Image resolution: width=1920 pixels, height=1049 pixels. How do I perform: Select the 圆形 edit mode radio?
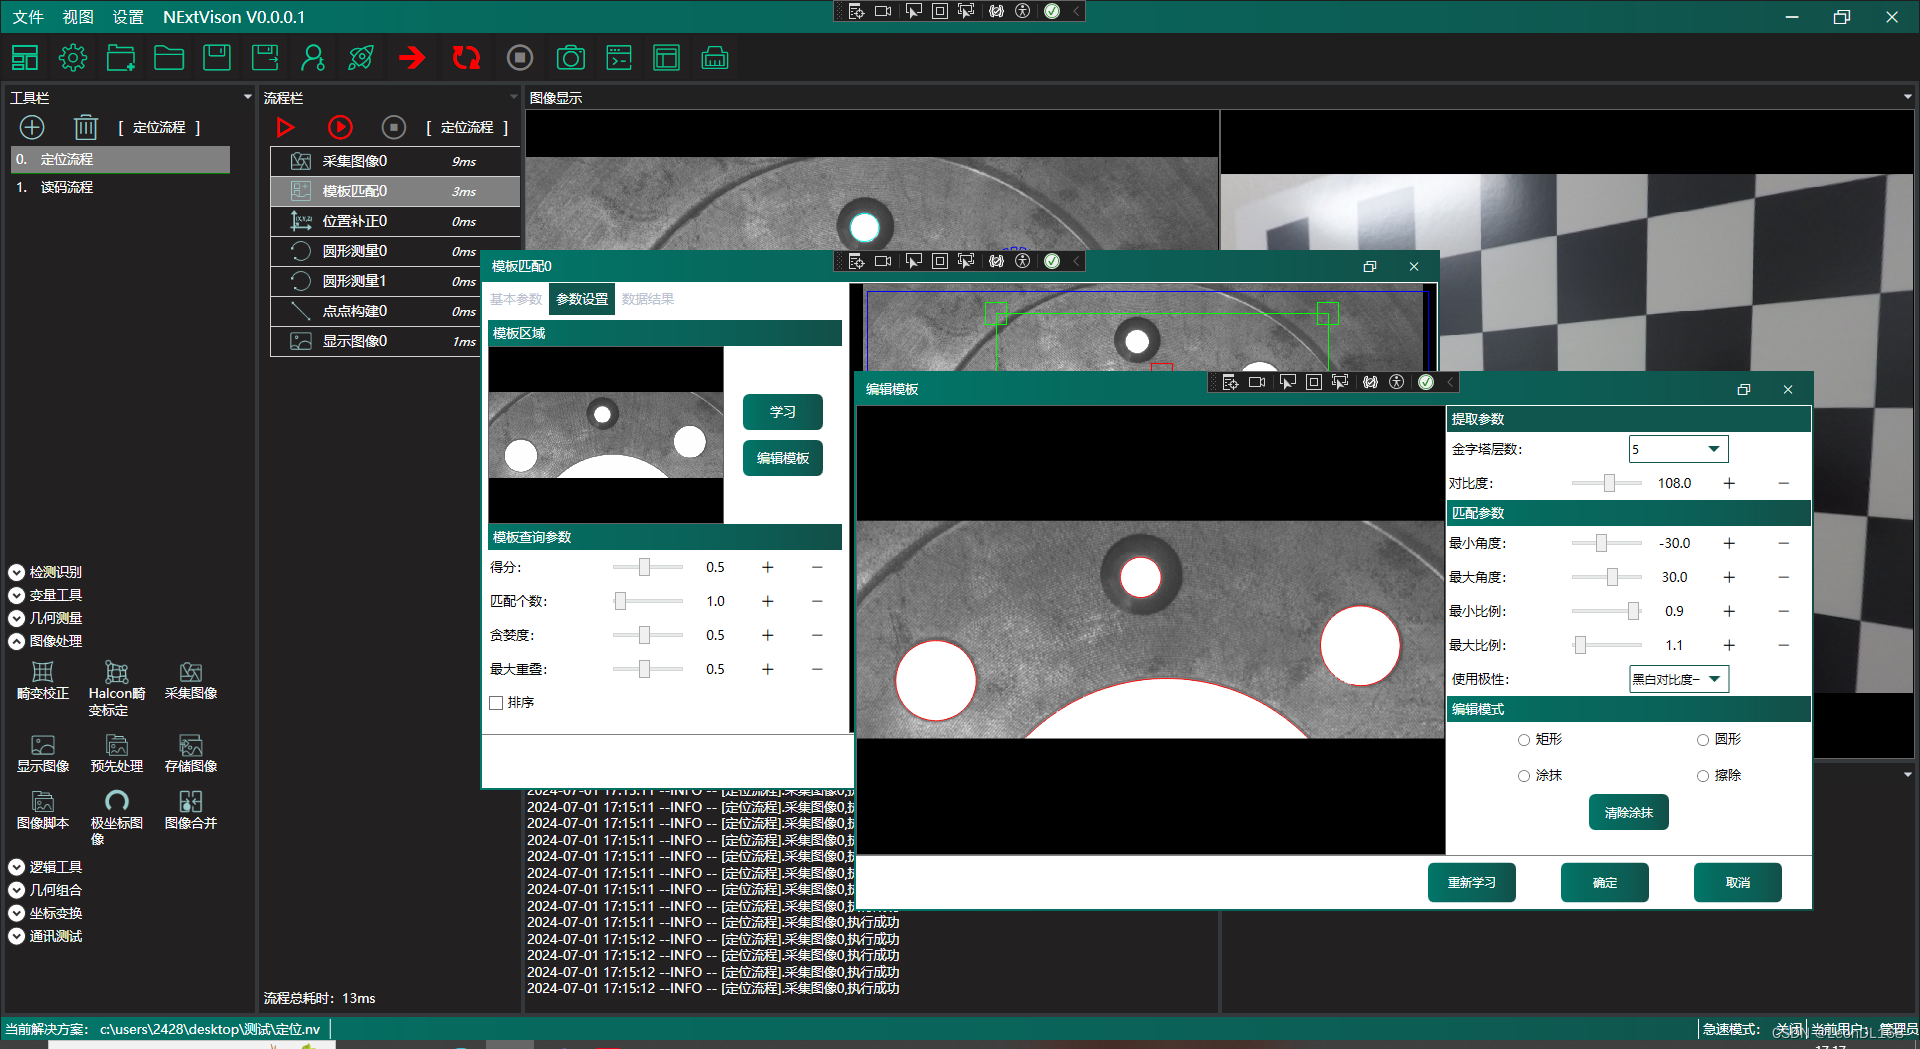(x=1703, y=740)
